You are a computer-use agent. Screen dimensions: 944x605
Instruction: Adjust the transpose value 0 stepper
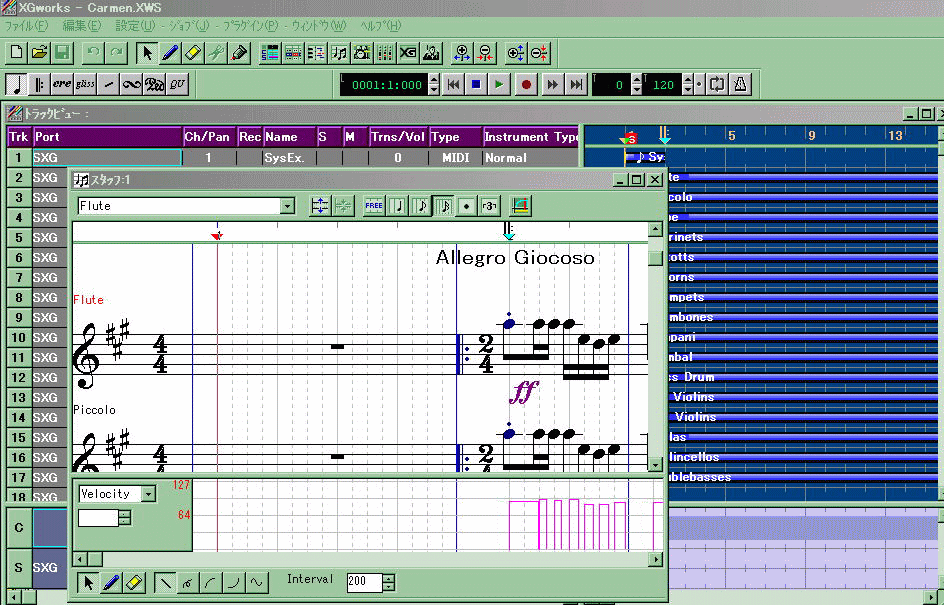click(637, 85)
